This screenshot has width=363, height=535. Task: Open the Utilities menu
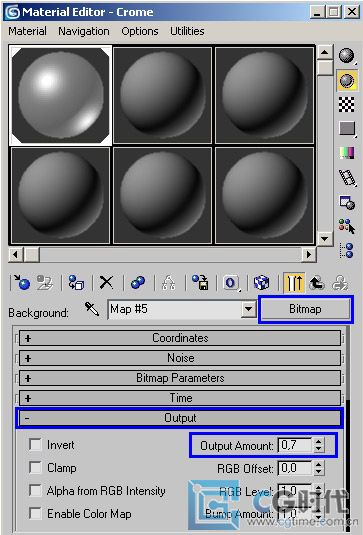tap(187, 31)
